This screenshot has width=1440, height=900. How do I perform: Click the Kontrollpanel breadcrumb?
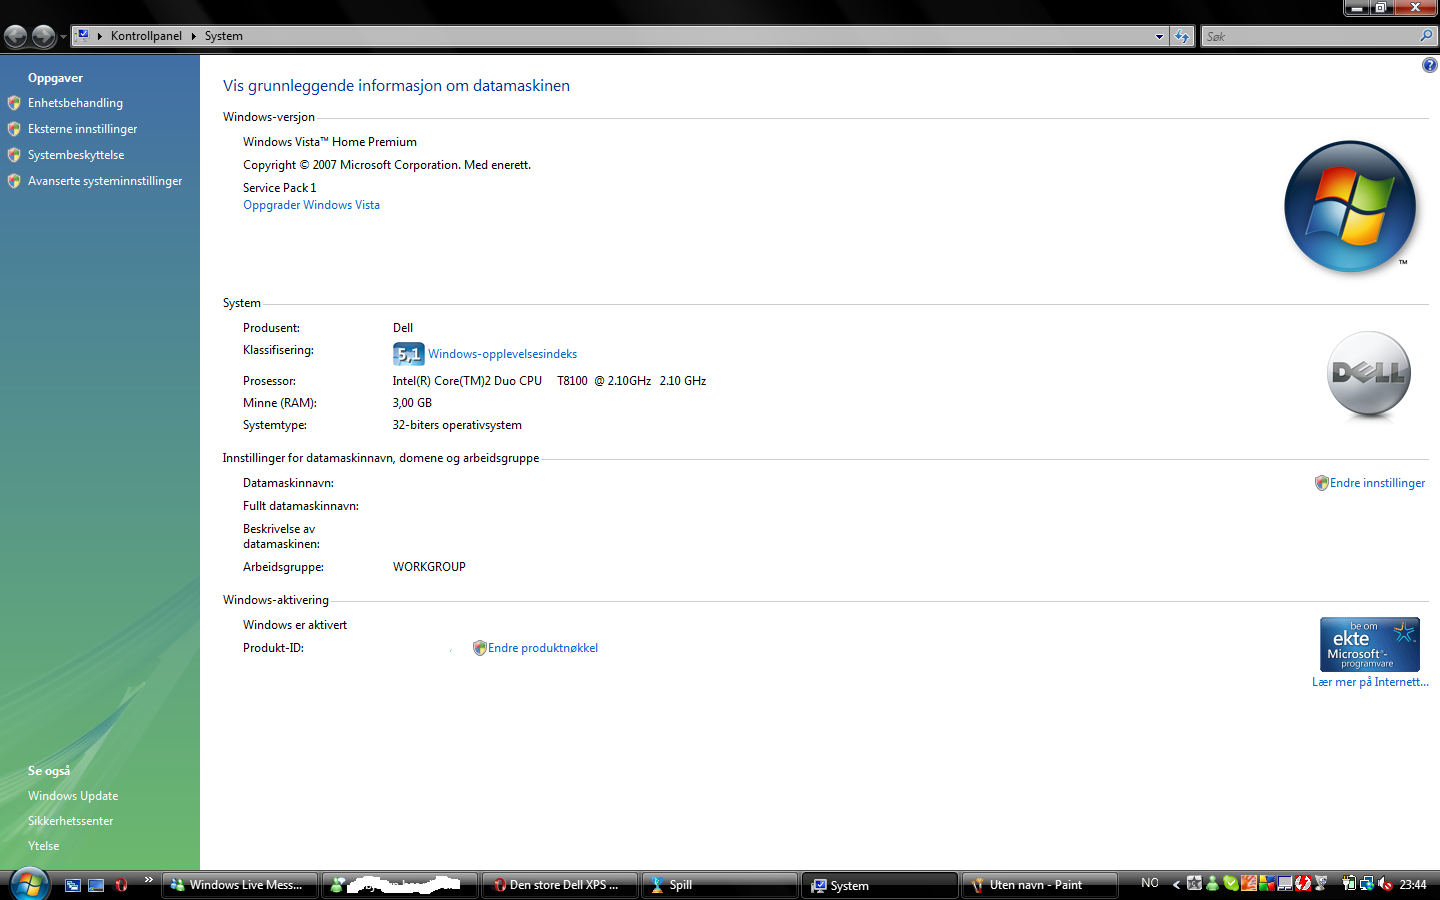146,36
